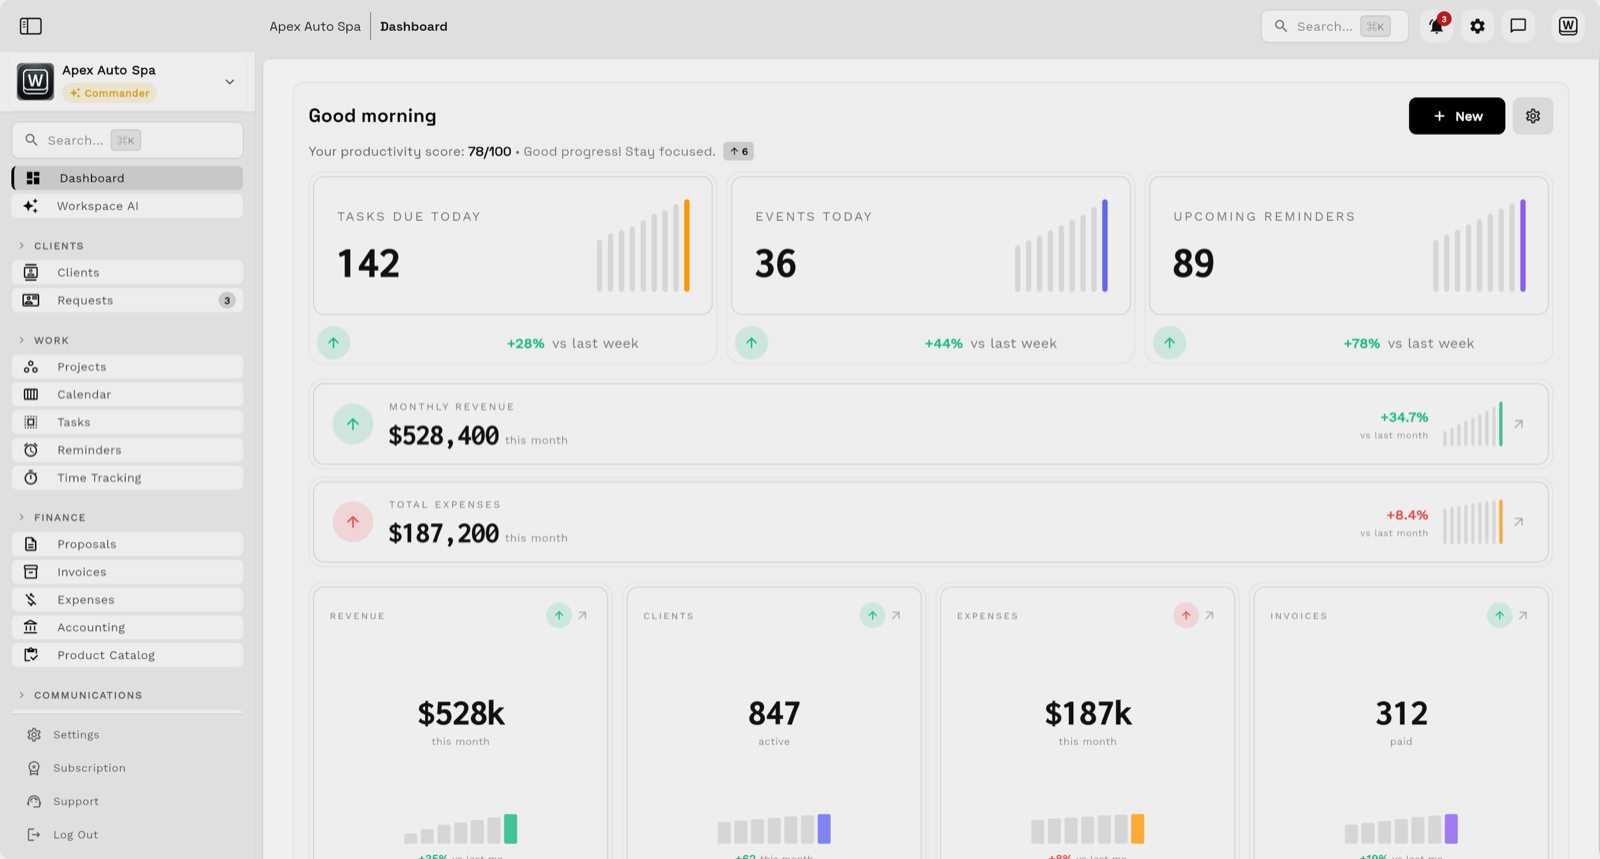Open notifications bell with badge

(1436, 26)
